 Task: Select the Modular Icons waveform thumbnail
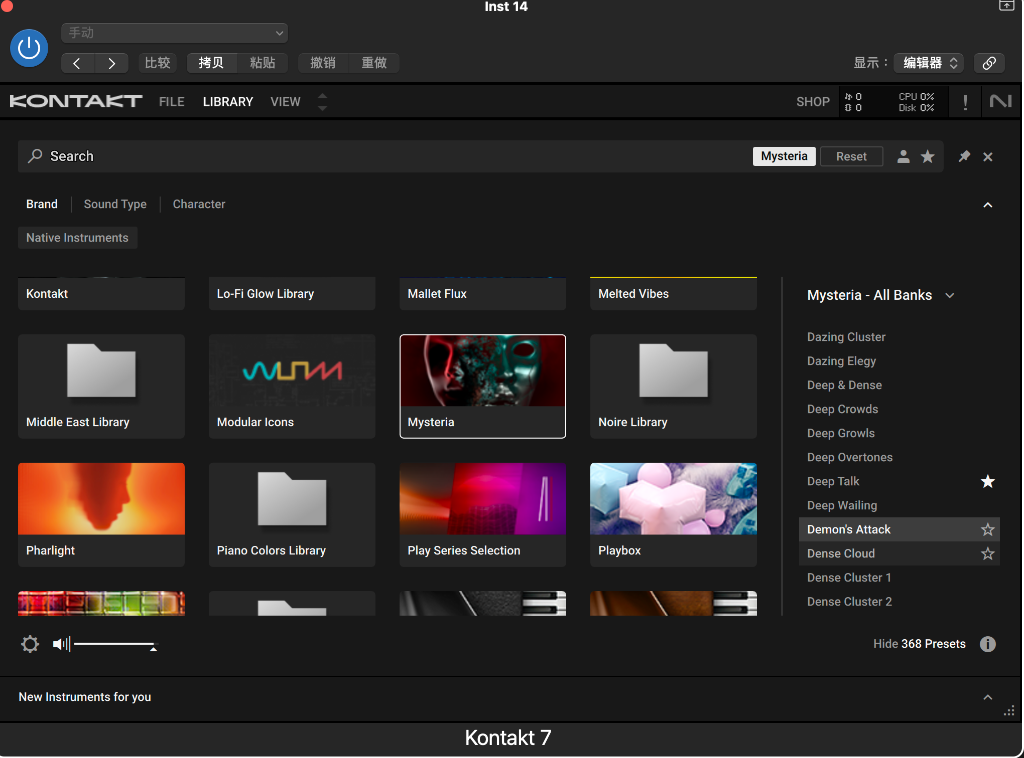coord(292,370)
